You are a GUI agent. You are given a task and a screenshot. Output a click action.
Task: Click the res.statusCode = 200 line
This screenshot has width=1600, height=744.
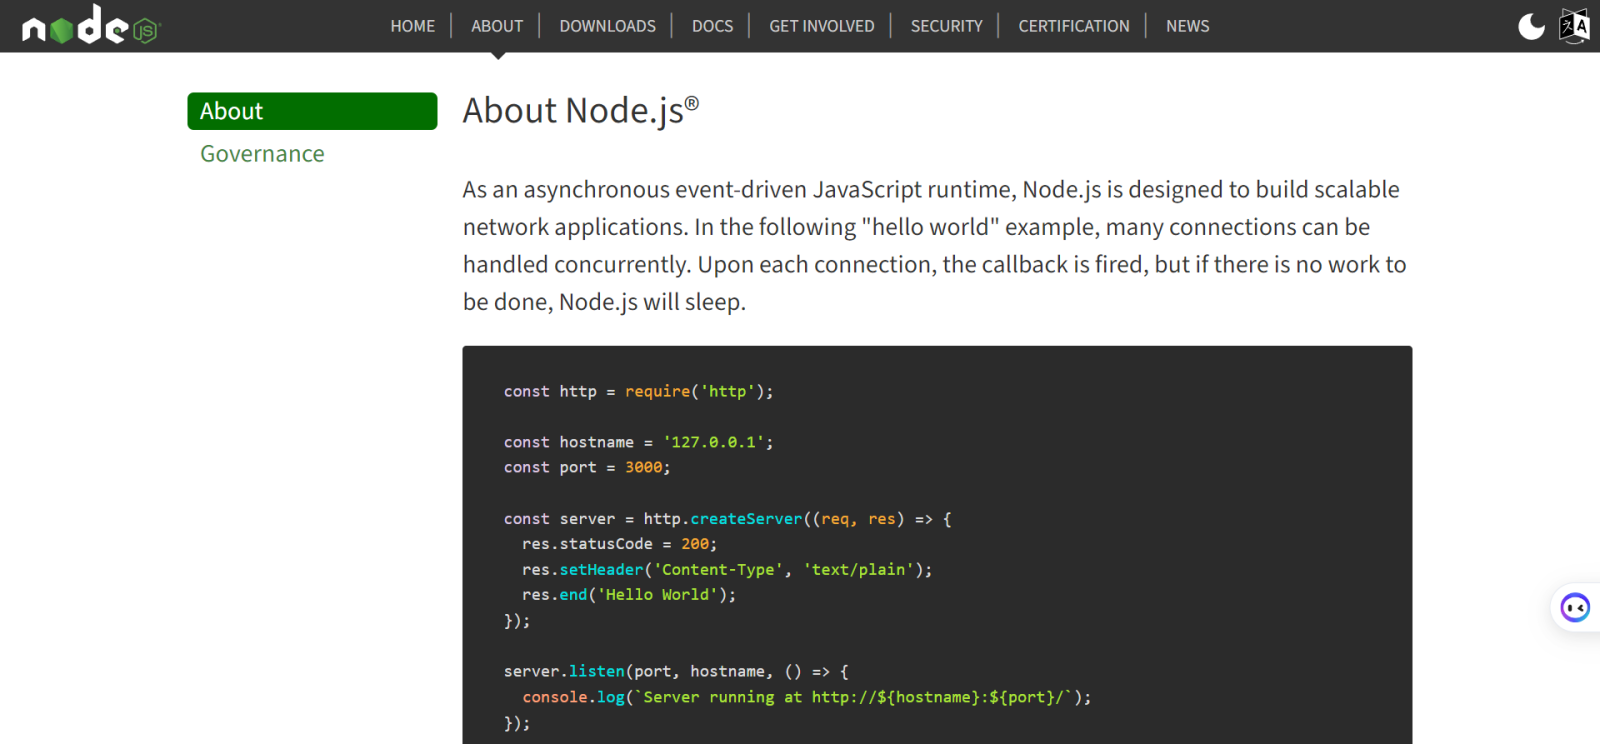coord(619,544)
